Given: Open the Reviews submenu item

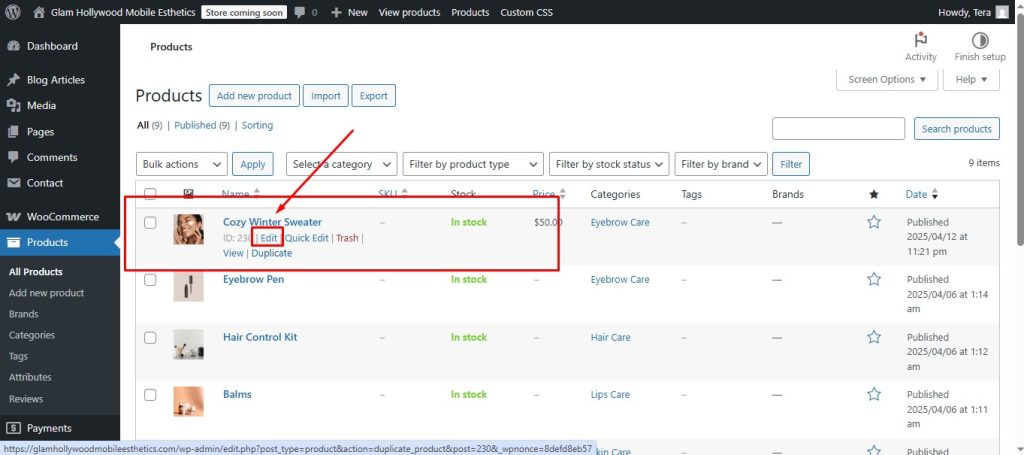Looking at the screenshot, I should click(x=26, y=399).
